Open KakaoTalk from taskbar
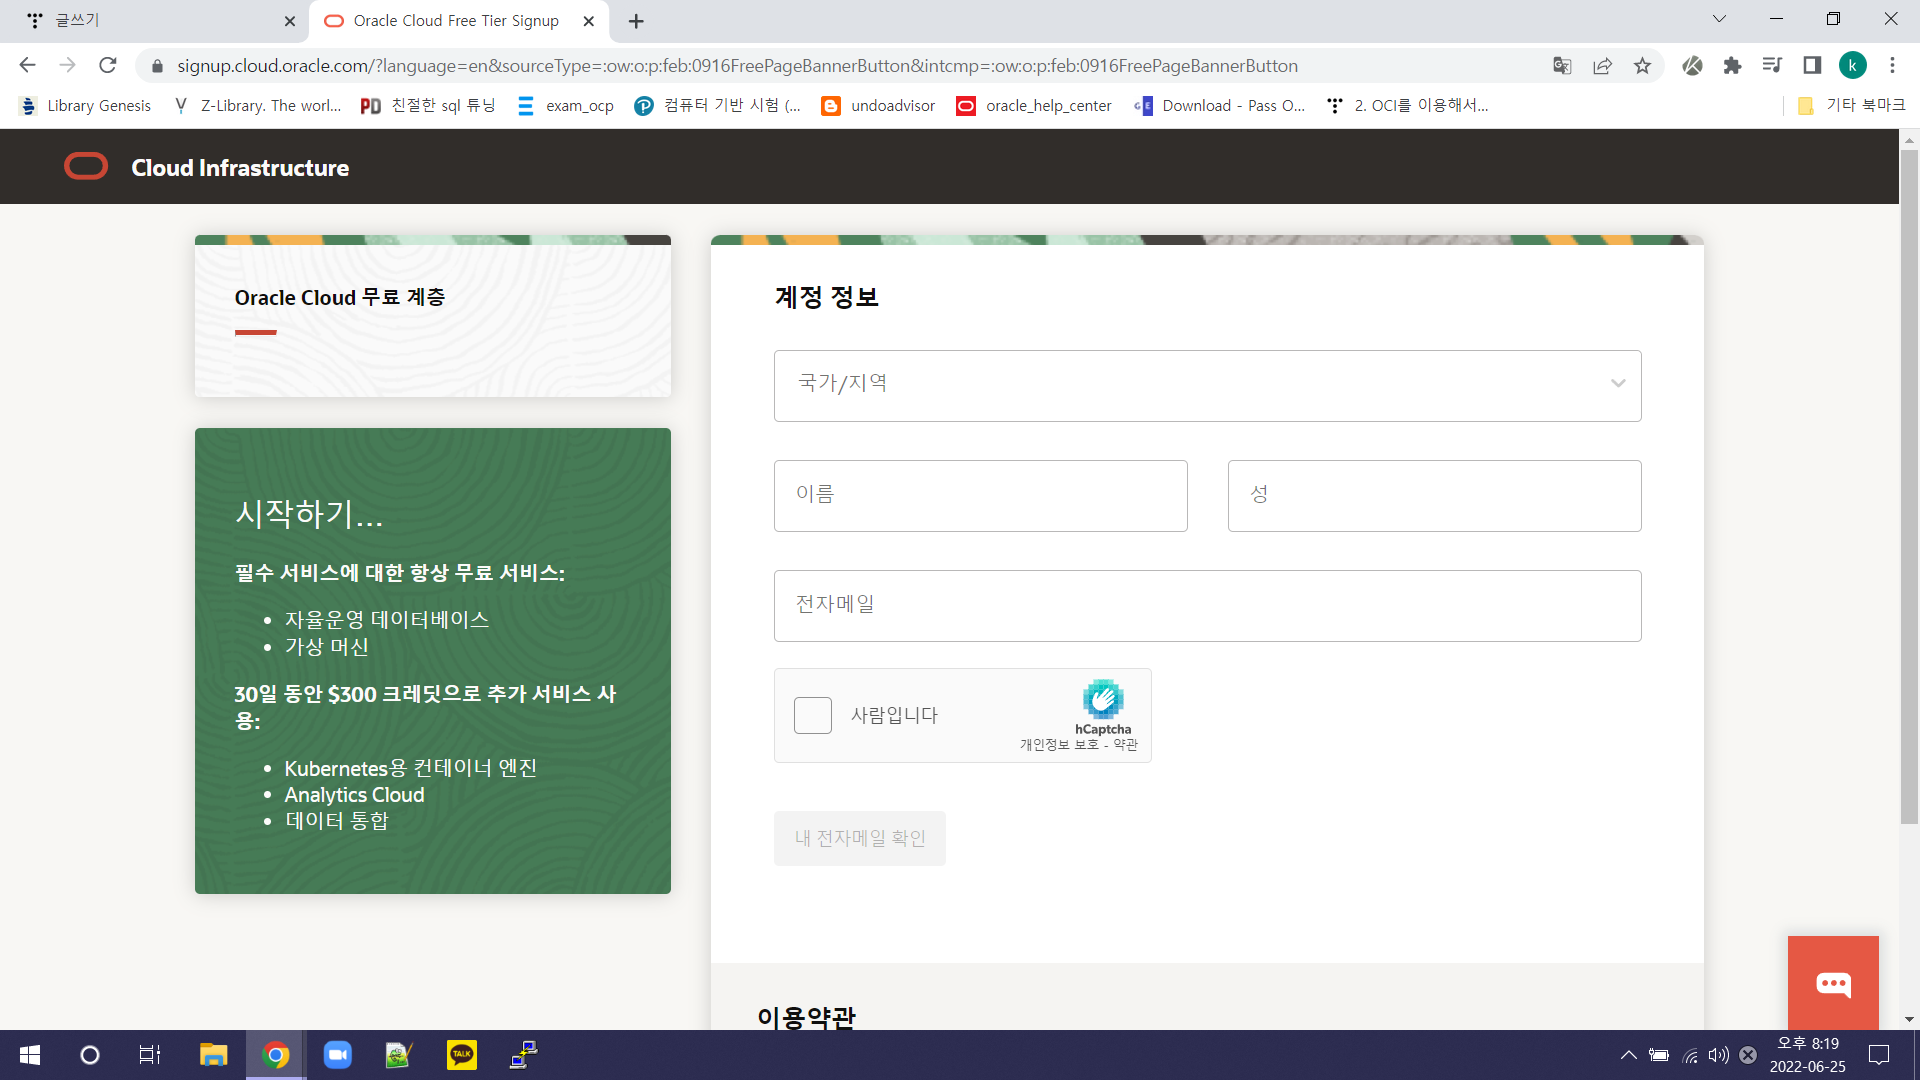This screenshot has width=1920, height=1080. (461, 1054)
